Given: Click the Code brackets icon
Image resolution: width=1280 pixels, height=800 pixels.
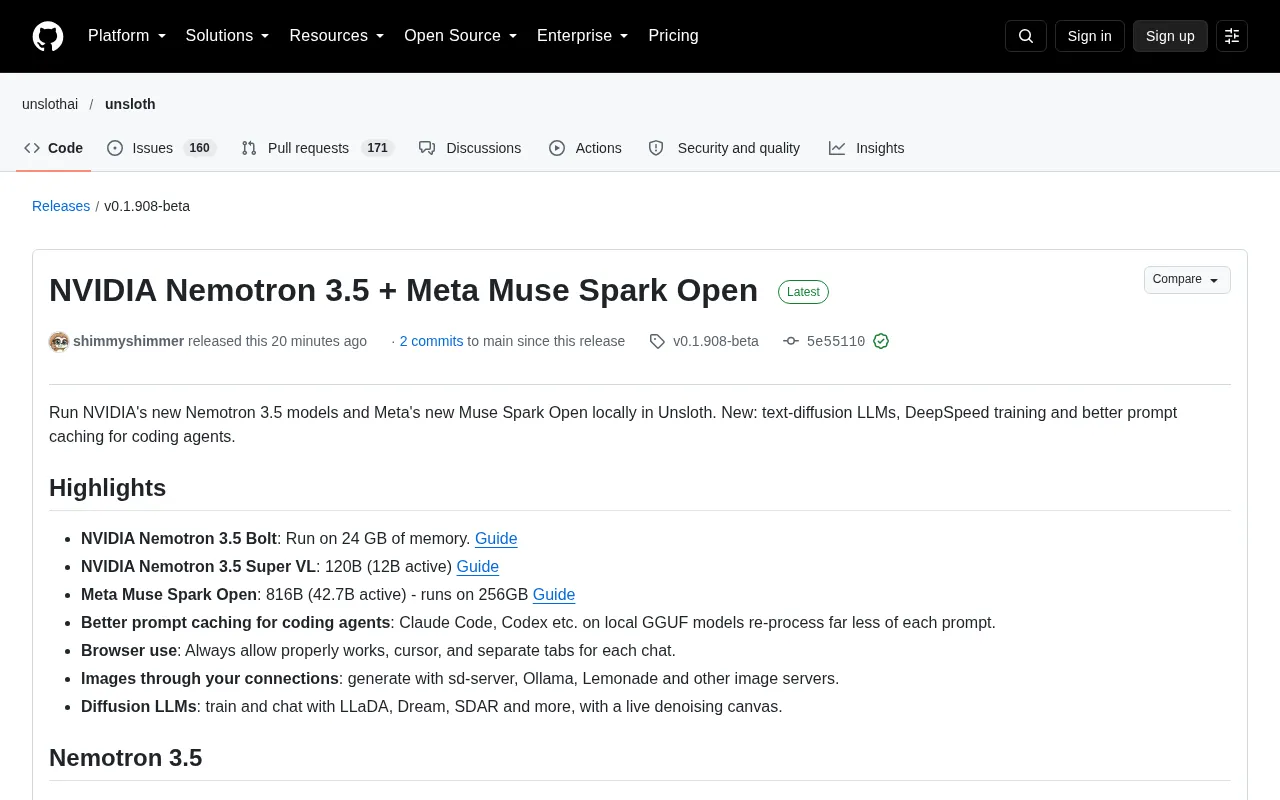Looking at the screenshot, I should pyautogui.click(x=32, y=148).
